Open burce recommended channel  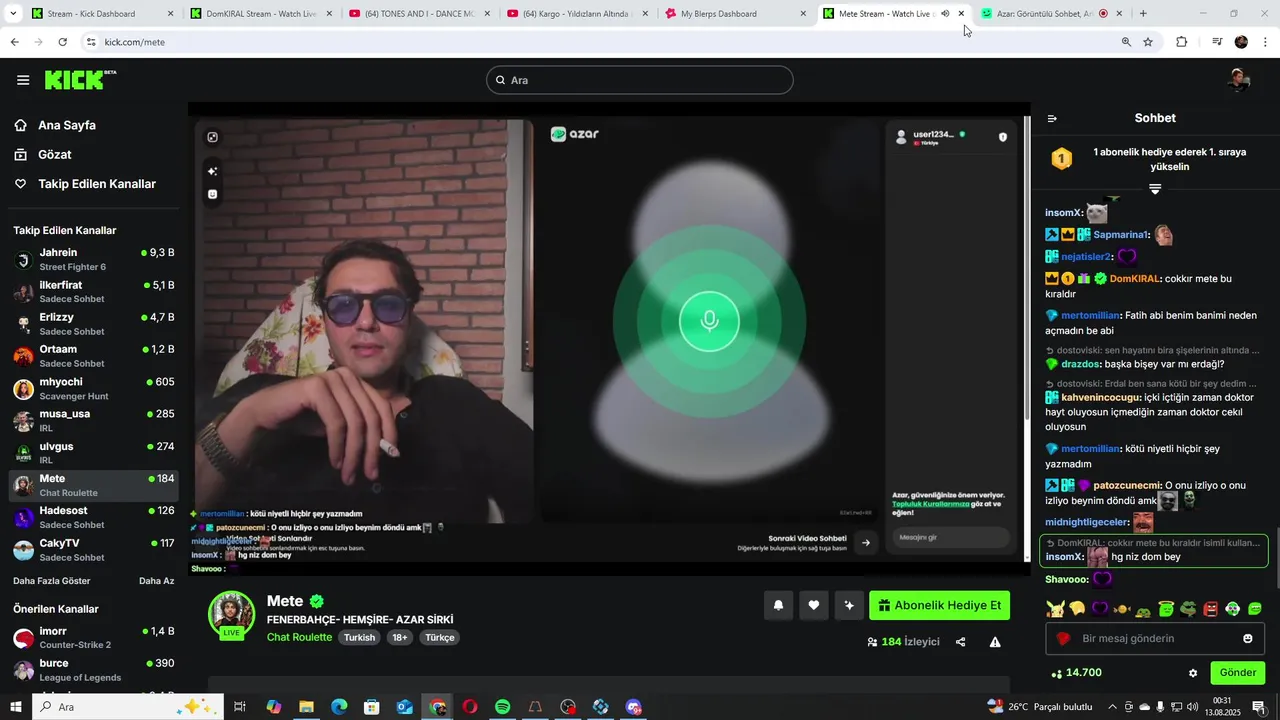(x=94, y=670)
